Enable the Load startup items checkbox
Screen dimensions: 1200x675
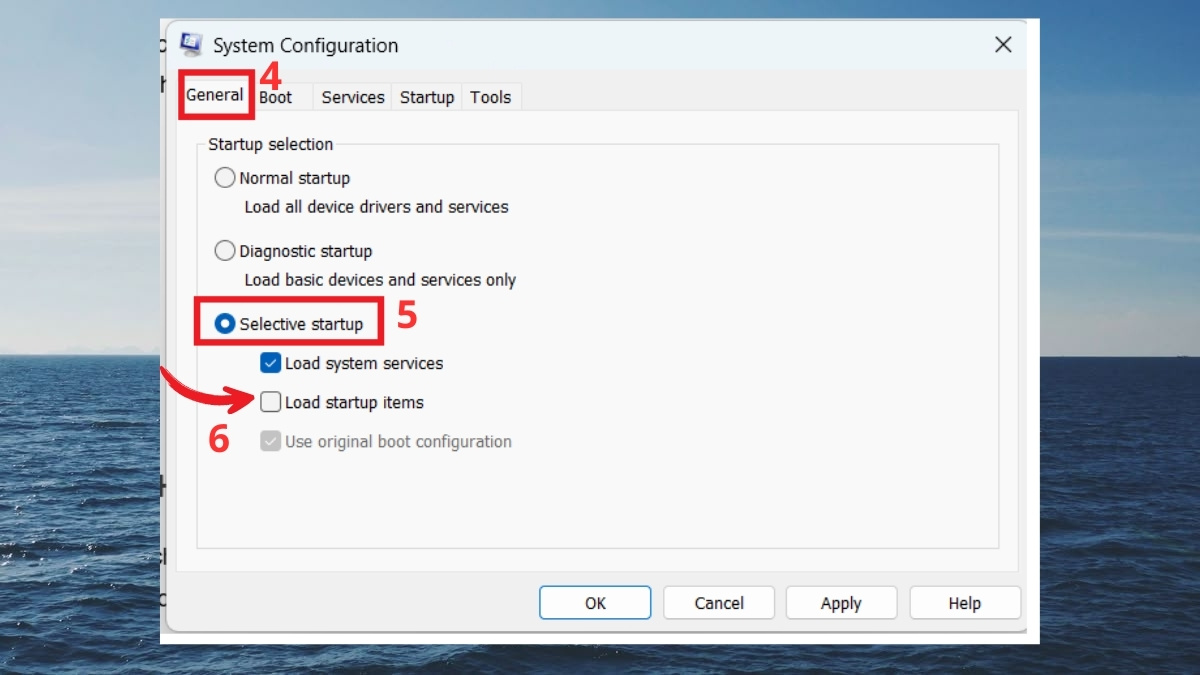pos(270,402)
